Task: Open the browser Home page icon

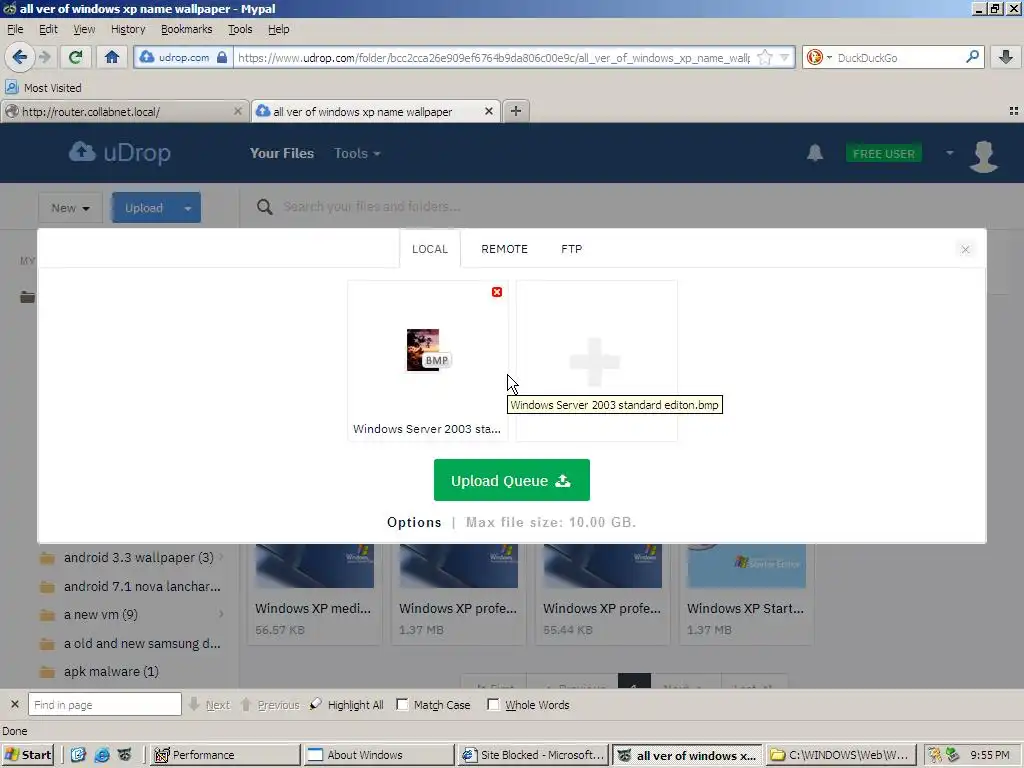Action: [112, 57]
